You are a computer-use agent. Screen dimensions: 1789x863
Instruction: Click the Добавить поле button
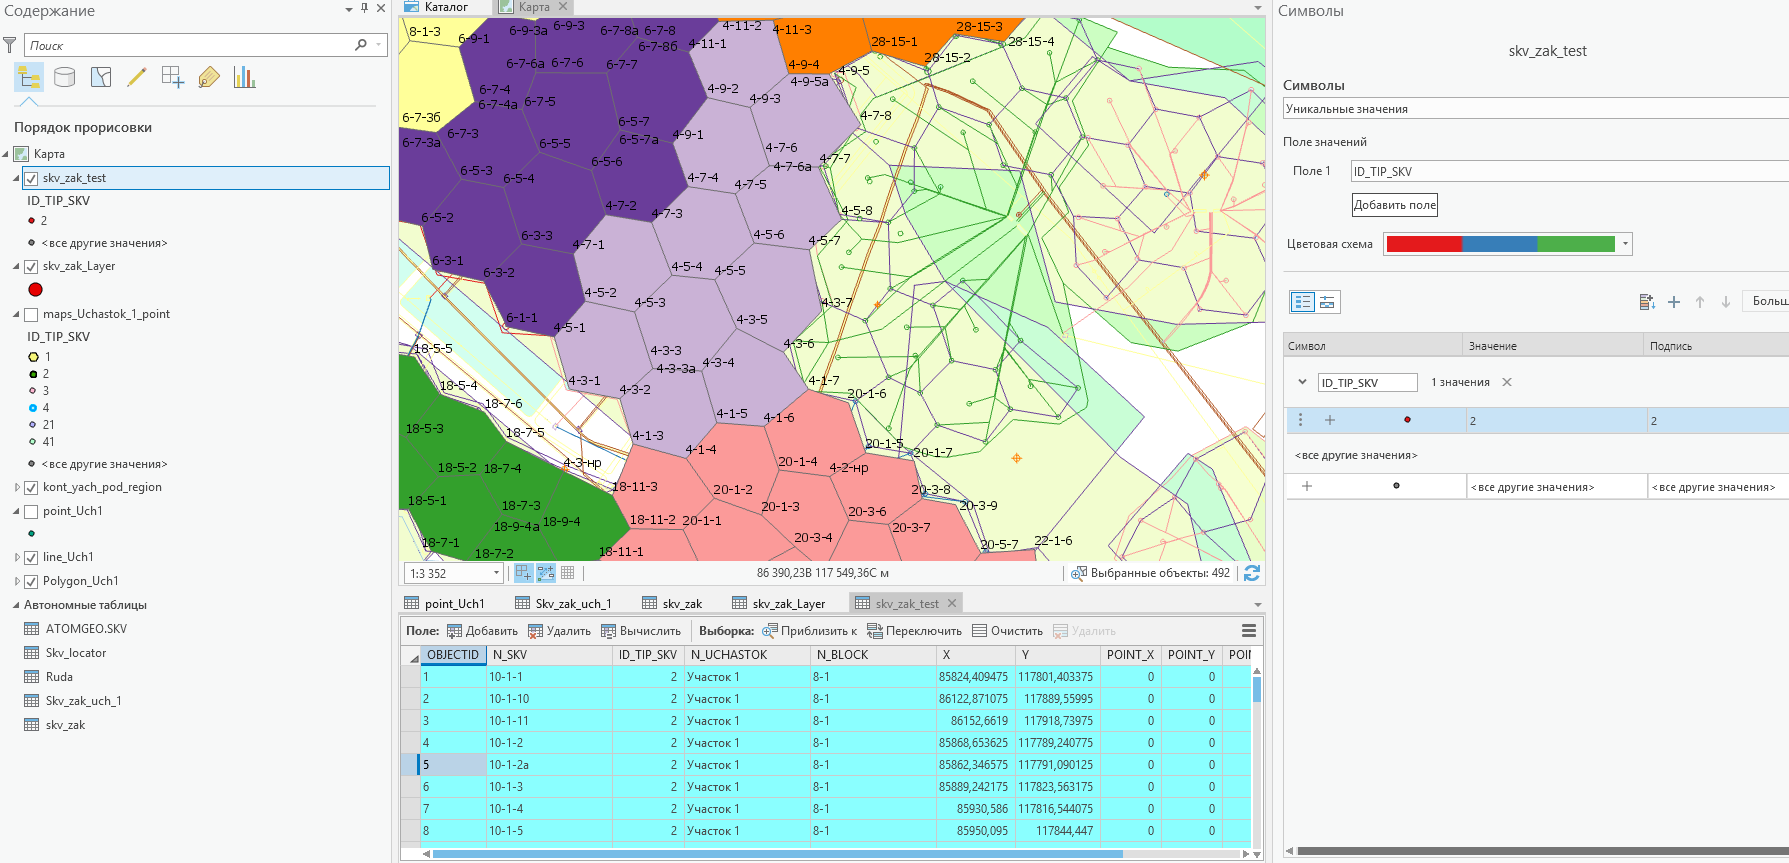[1394, 205]
